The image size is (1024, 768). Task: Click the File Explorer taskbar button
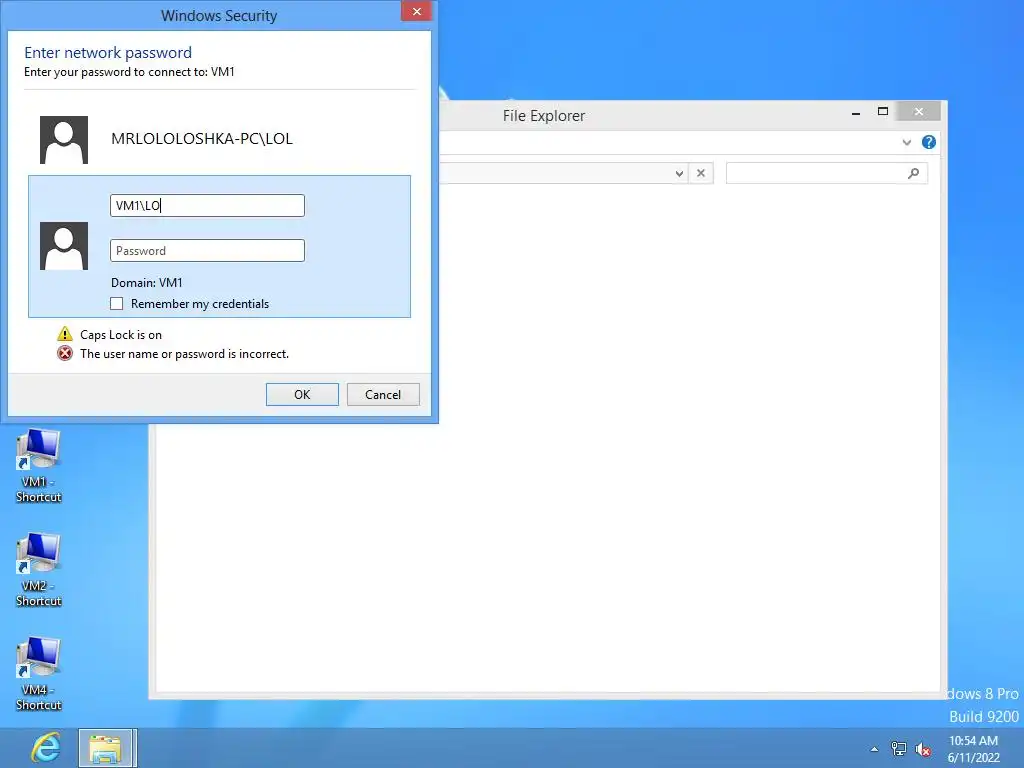coord(107,748)
